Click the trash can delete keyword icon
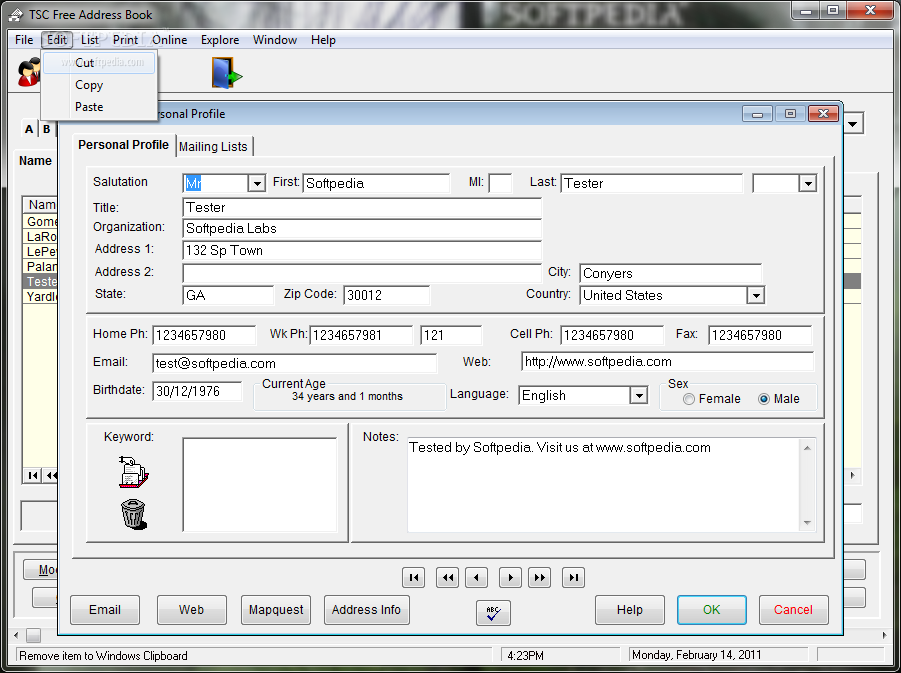This screenshot has width=901, height=673. tap(133, 514)
